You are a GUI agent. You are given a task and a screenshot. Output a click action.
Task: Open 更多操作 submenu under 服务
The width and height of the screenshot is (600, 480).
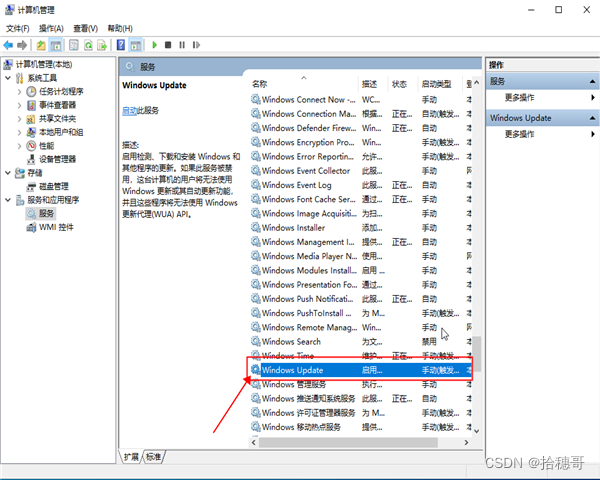coord(519,98)
